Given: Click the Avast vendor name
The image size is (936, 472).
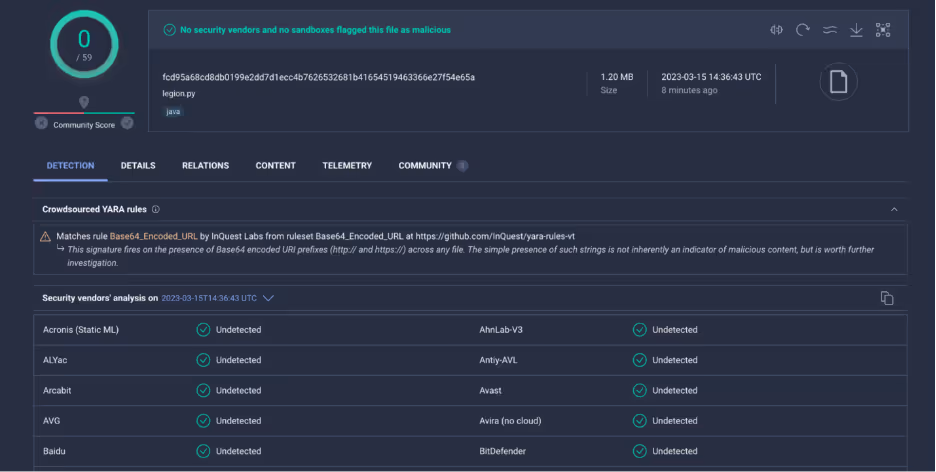Looking at the screenshot, I should click(x=490, y=391).
